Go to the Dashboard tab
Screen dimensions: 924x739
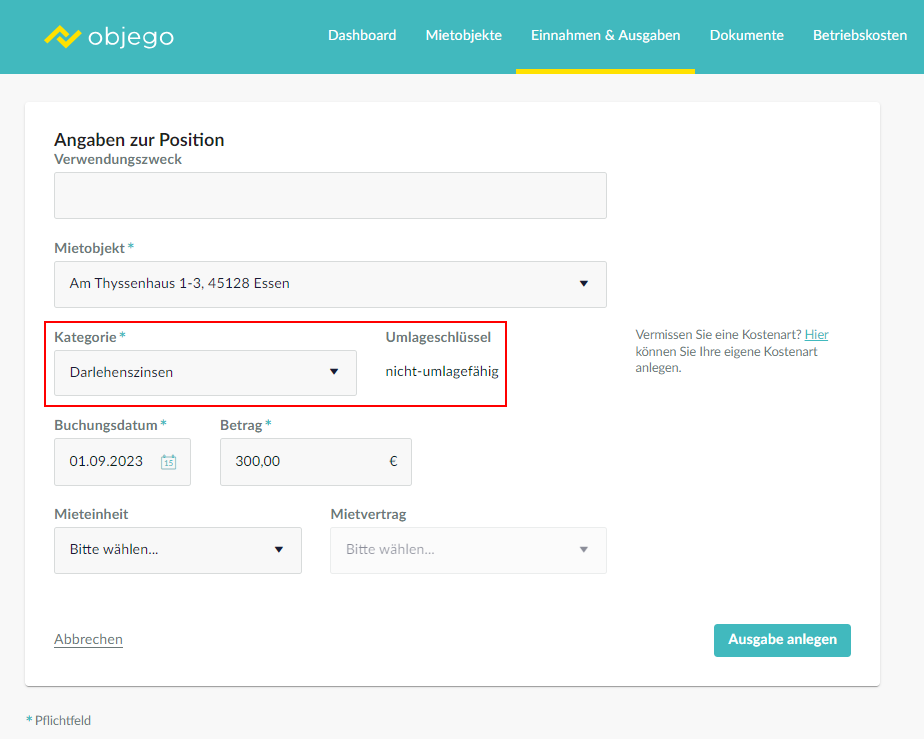[x=362, y=35]
